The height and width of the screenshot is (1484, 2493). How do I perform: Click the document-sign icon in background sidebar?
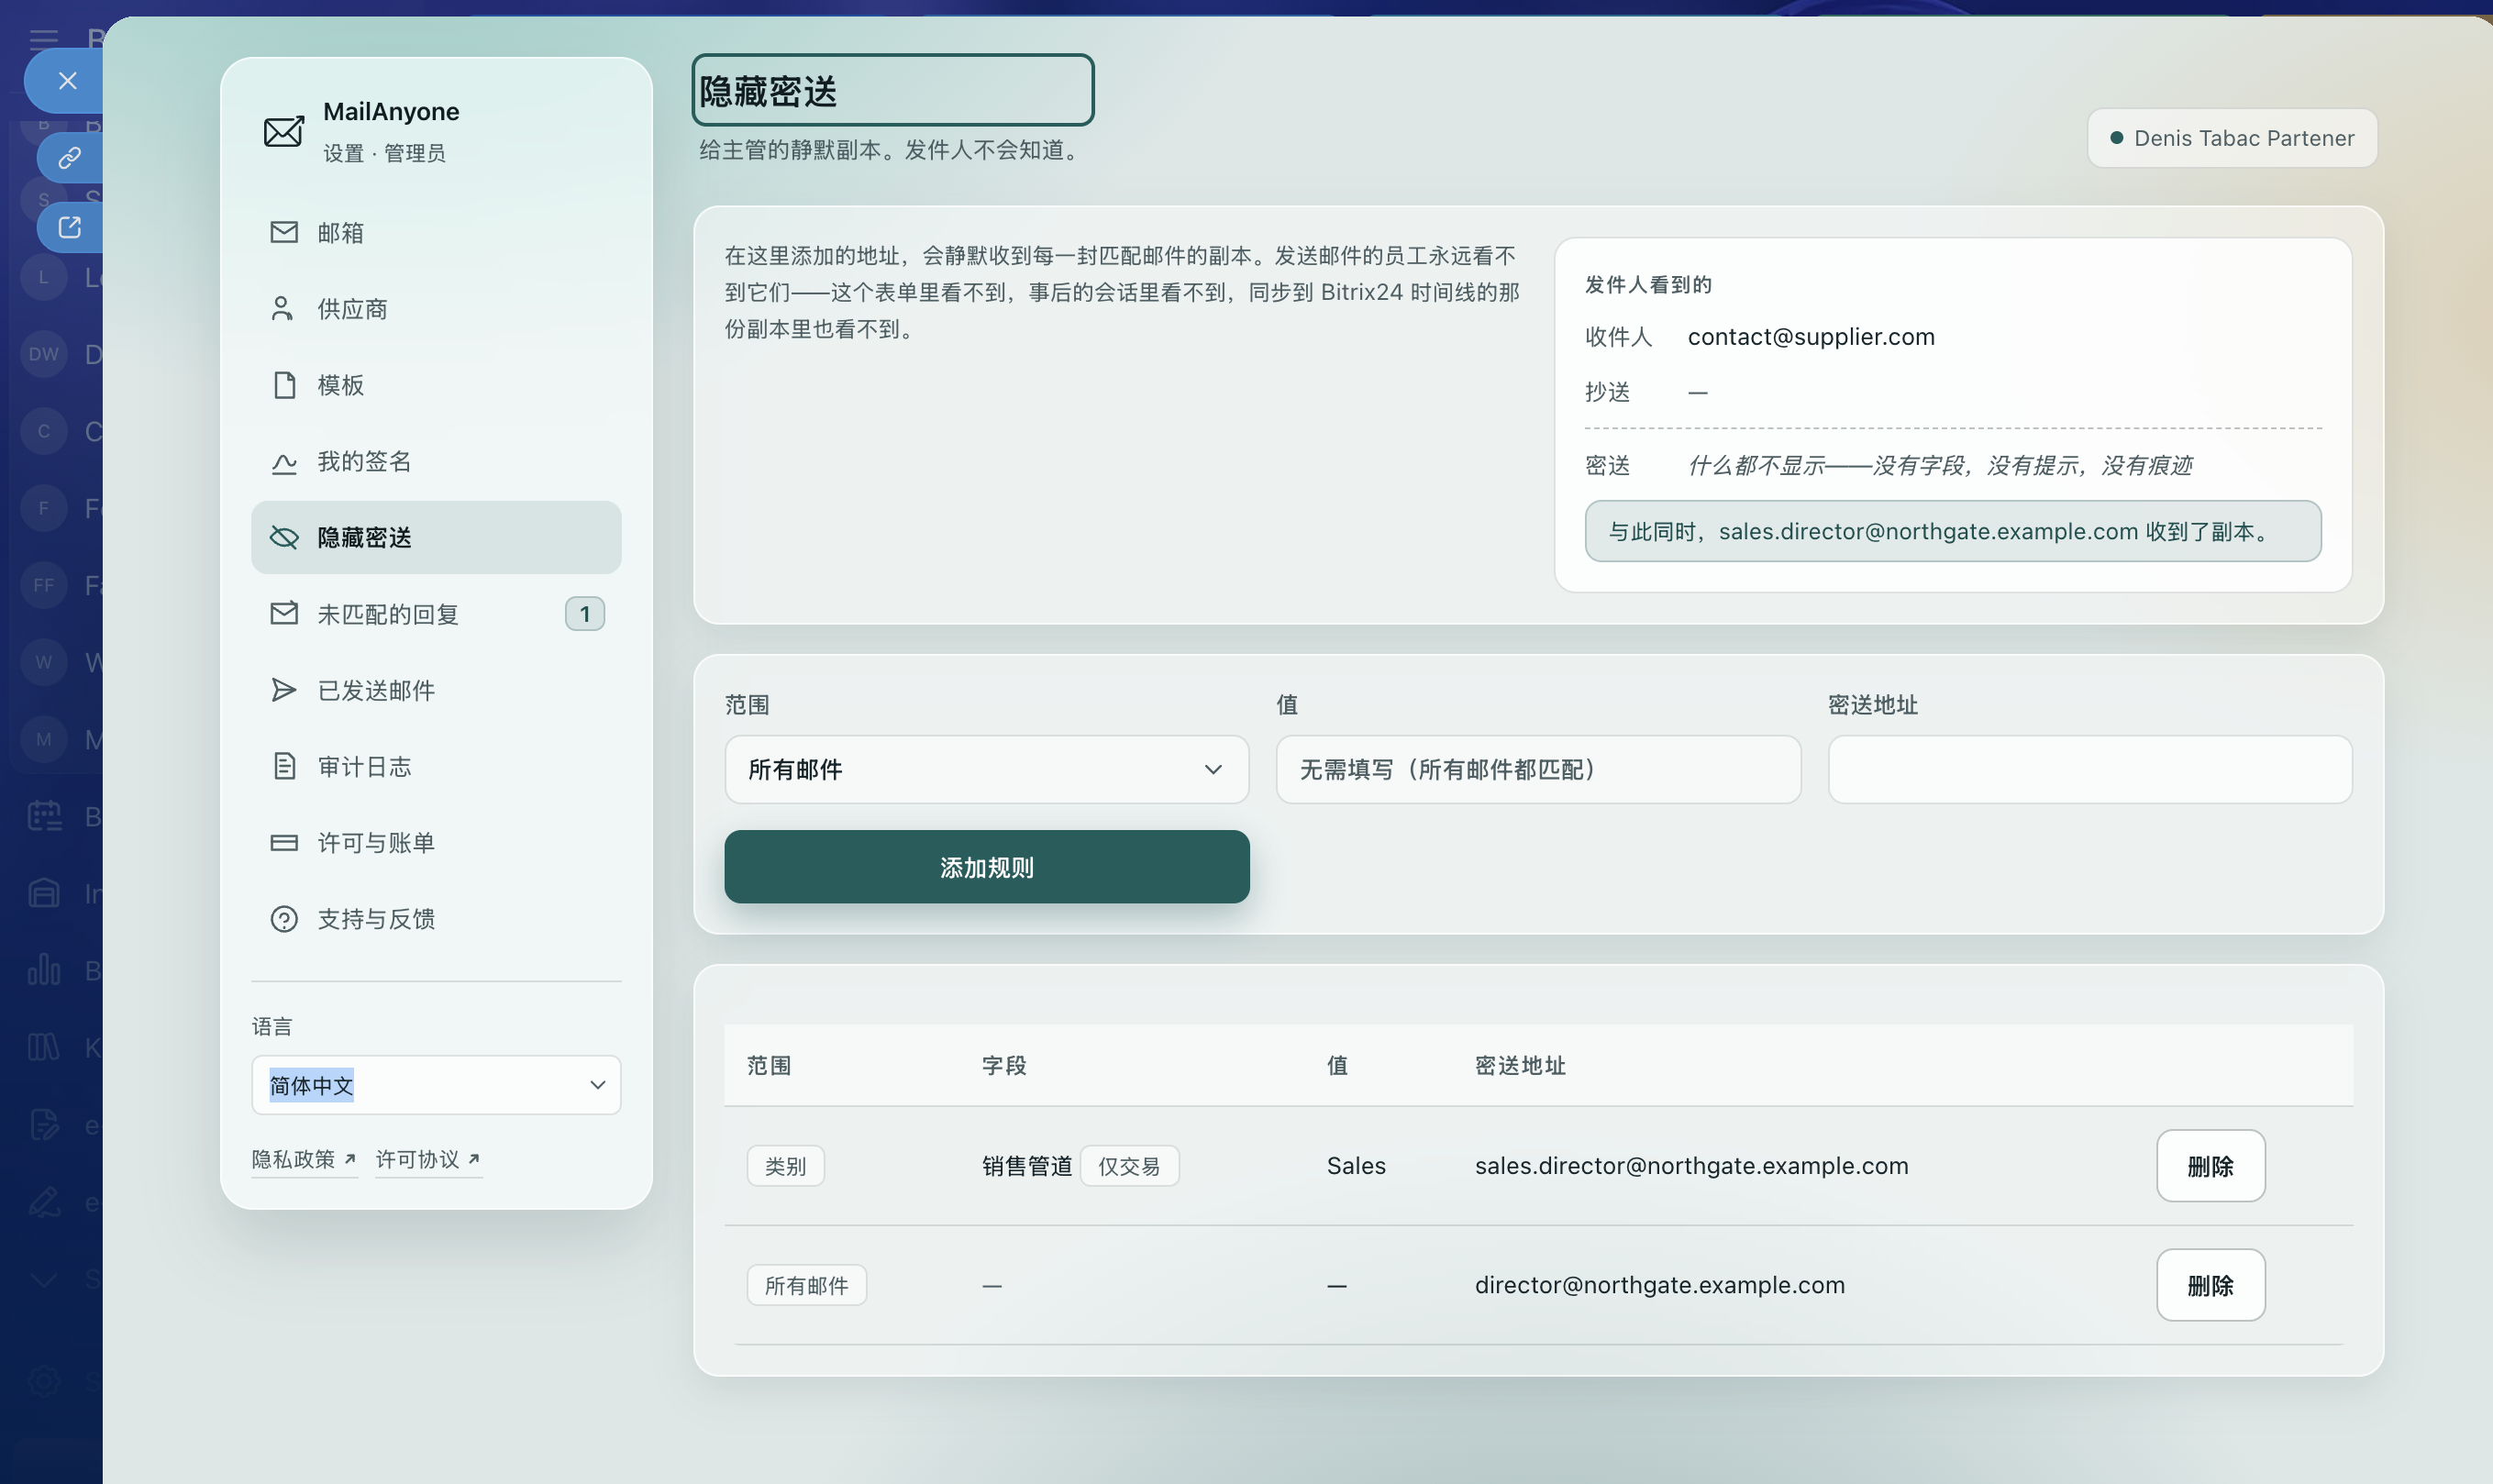click(44, 1124)
